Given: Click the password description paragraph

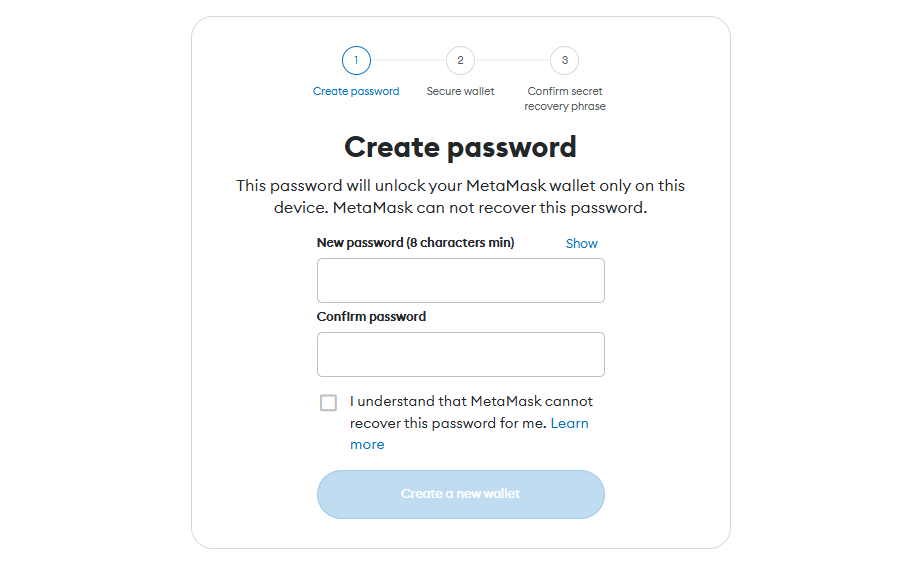Looking at the screenshot, I should point(460,197).
